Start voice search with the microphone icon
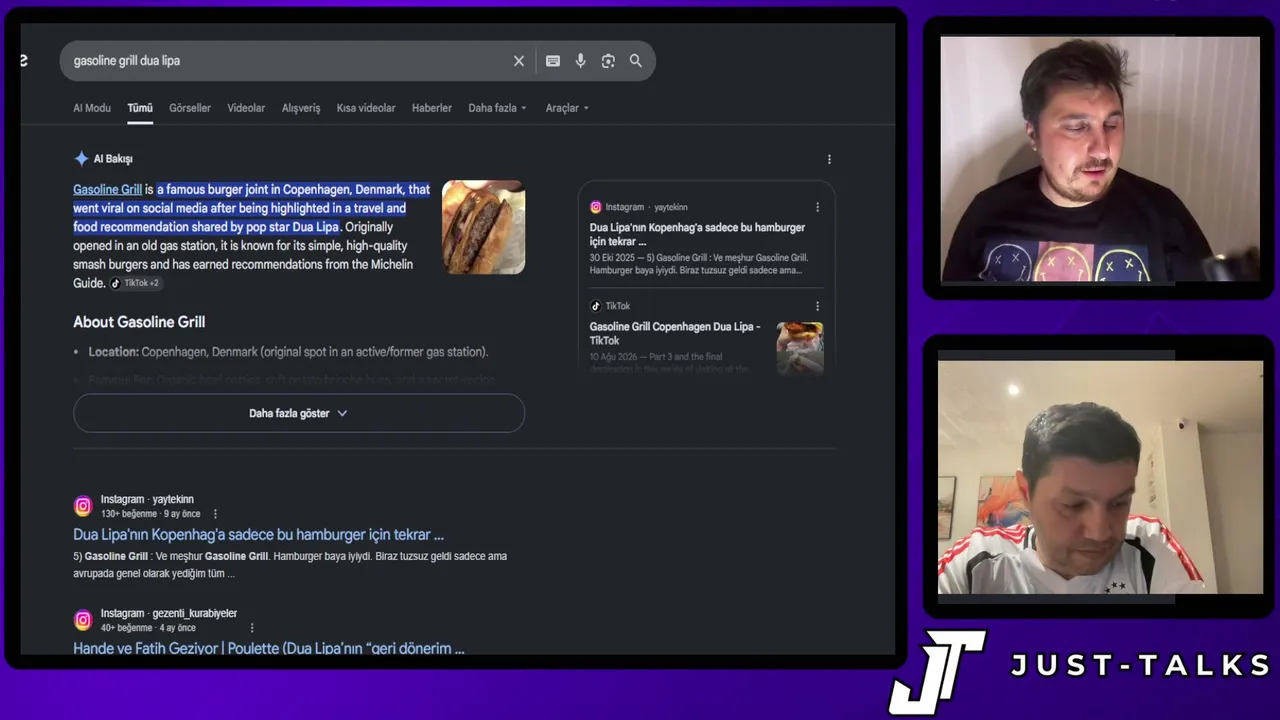 click(x=580, y=61)
